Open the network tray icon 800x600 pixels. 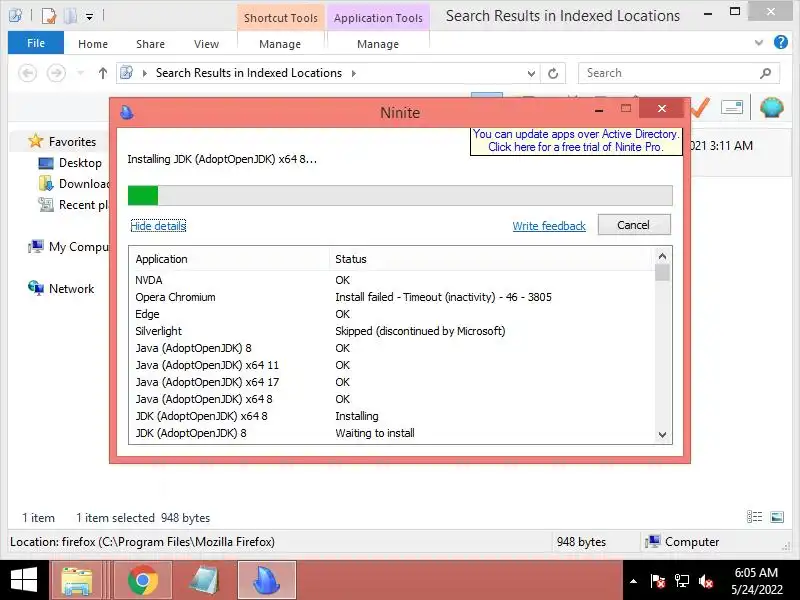(682, 581)
